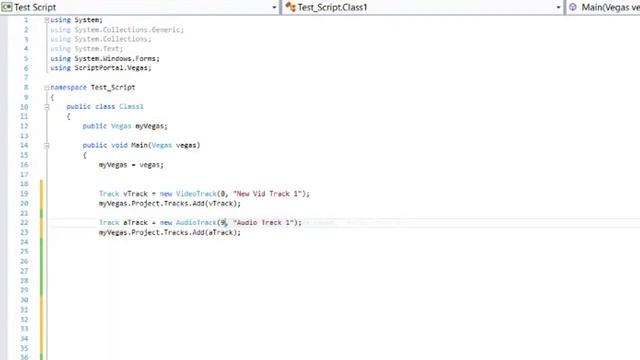Click 'myVegas.Project.Tracks.Add(vTrack);' line
This screenshot has height=360, width=640.
tap(170, 203)
